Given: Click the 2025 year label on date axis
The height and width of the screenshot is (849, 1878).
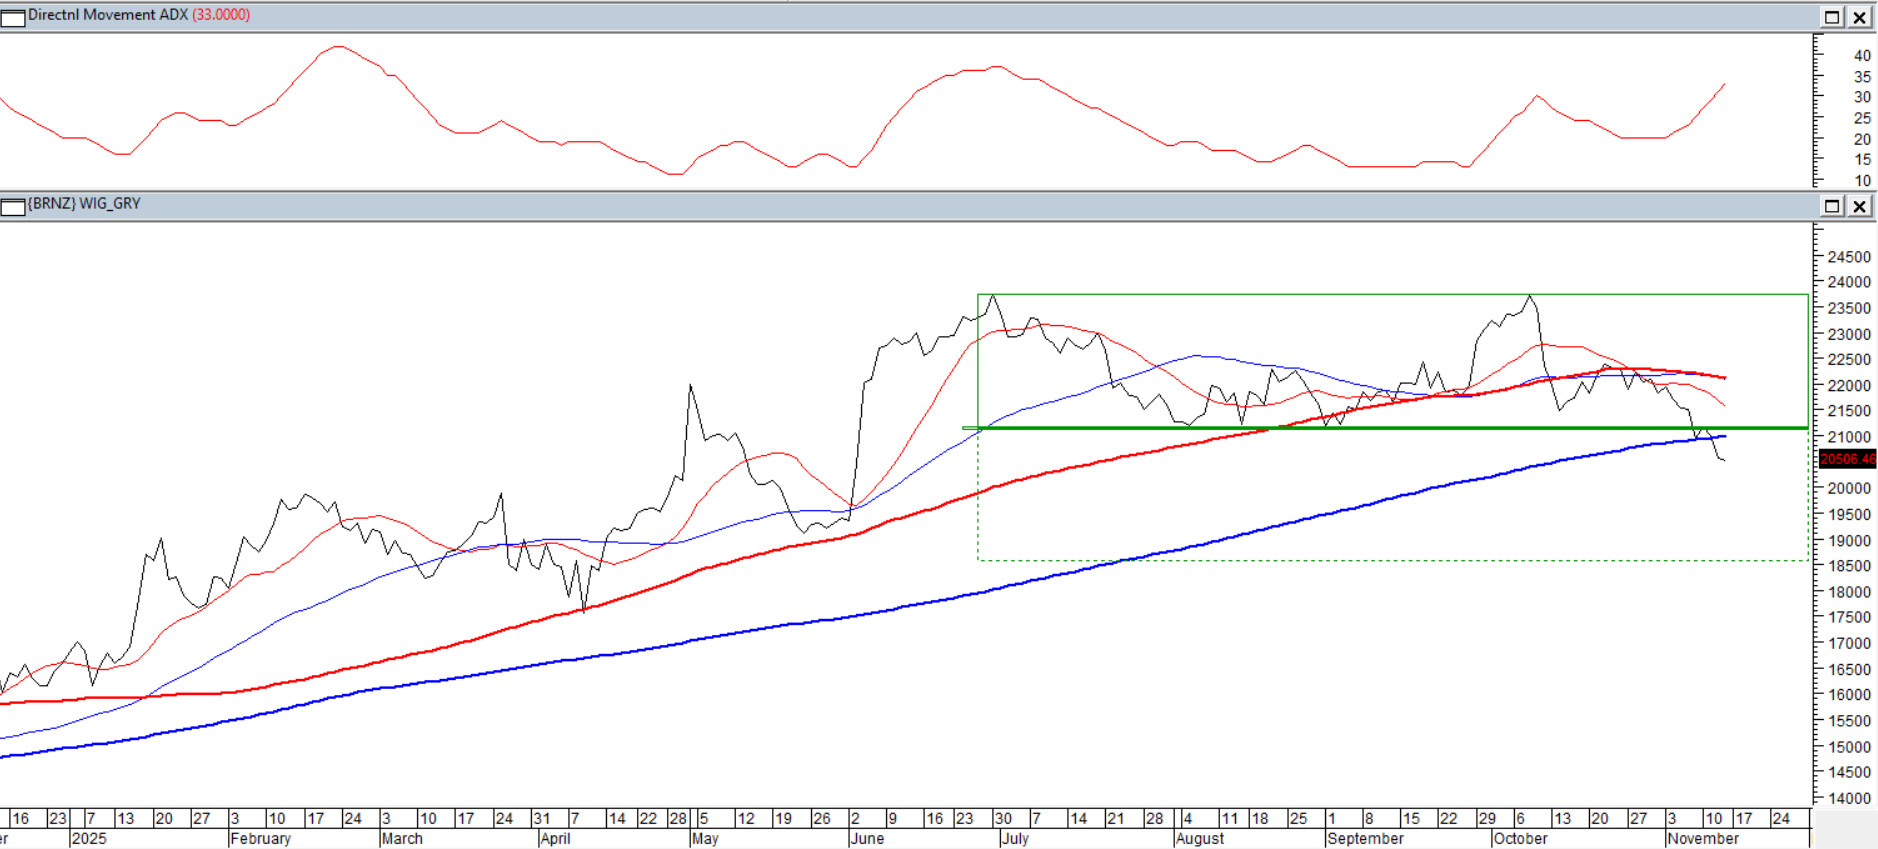Looking at the screenshot, I should [89, 839].
